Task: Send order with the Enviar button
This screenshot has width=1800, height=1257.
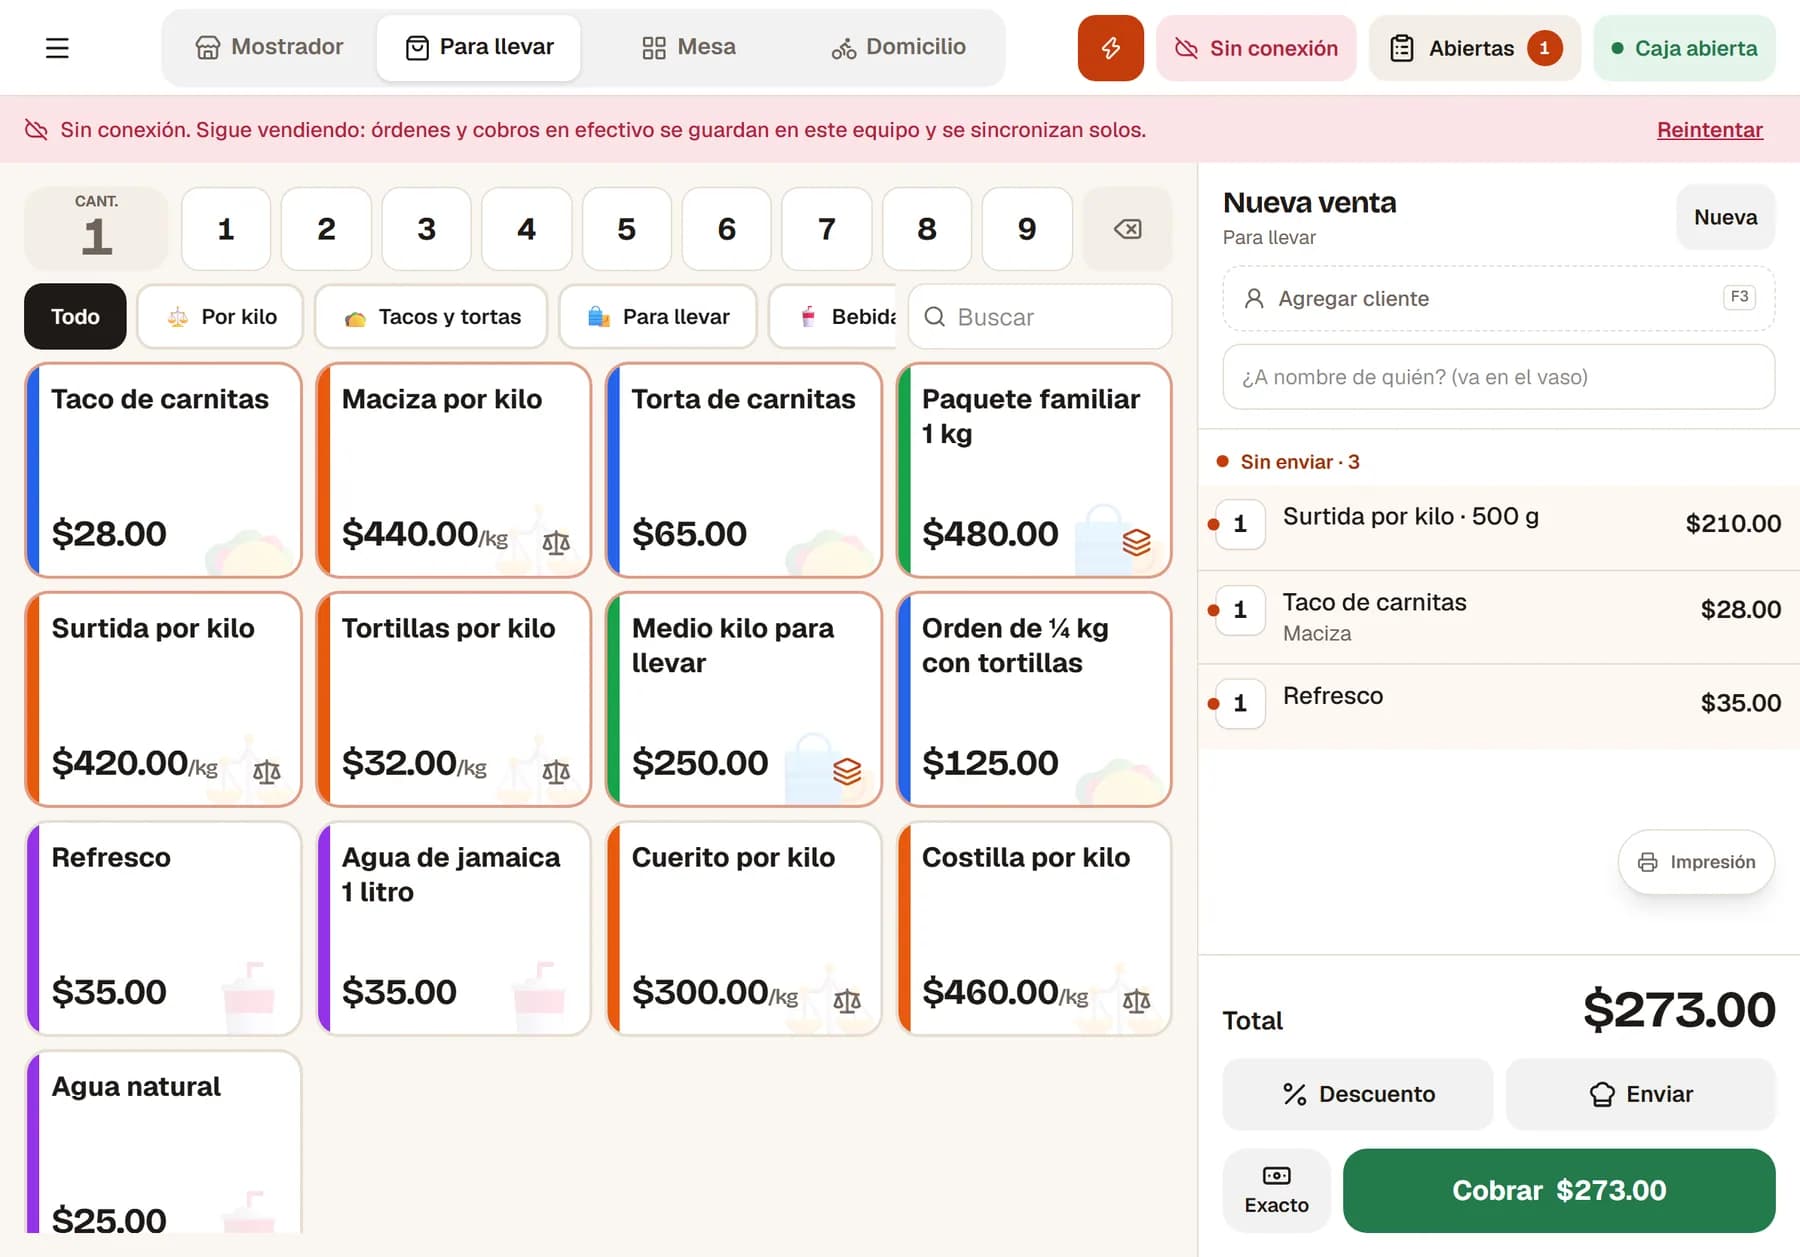Action: click(1641, 1094)
